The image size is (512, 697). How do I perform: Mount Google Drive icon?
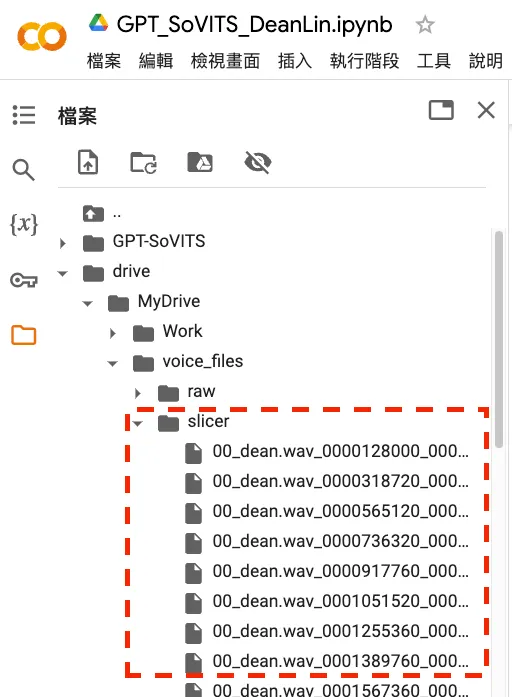coord(200,162)
